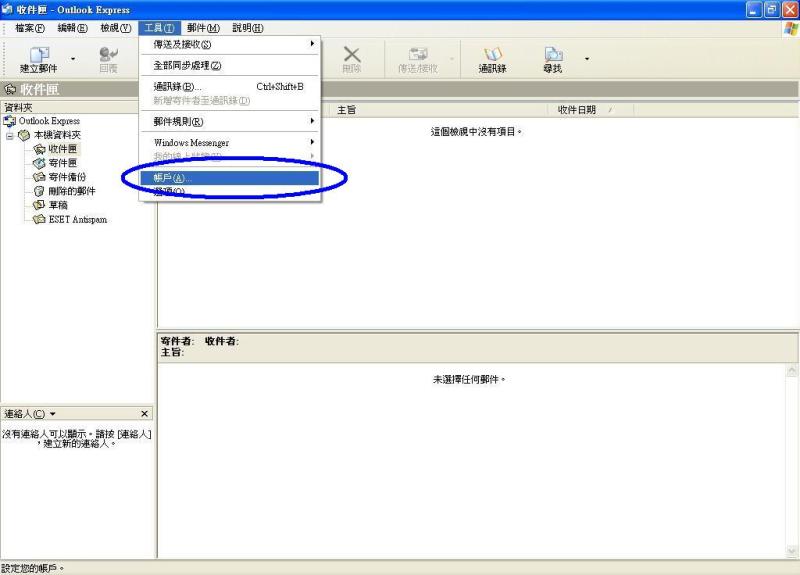The image size is (800, 575).
Task: Open the 說明(H) menu
Action: (248, 28)
